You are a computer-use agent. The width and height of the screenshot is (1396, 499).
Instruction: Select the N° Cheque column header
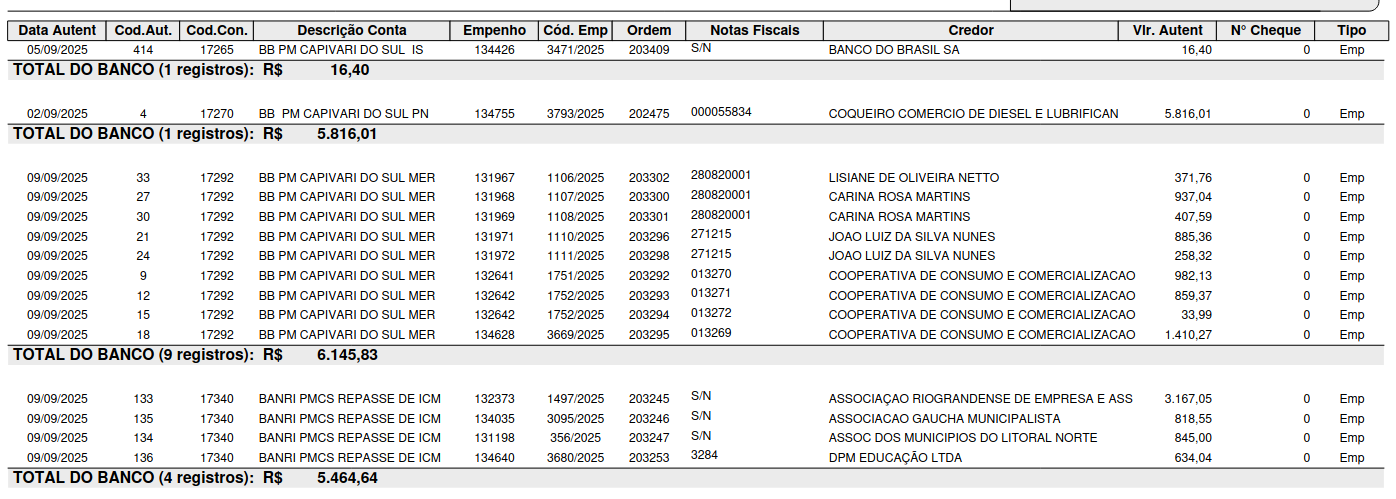coord(1265,30)
